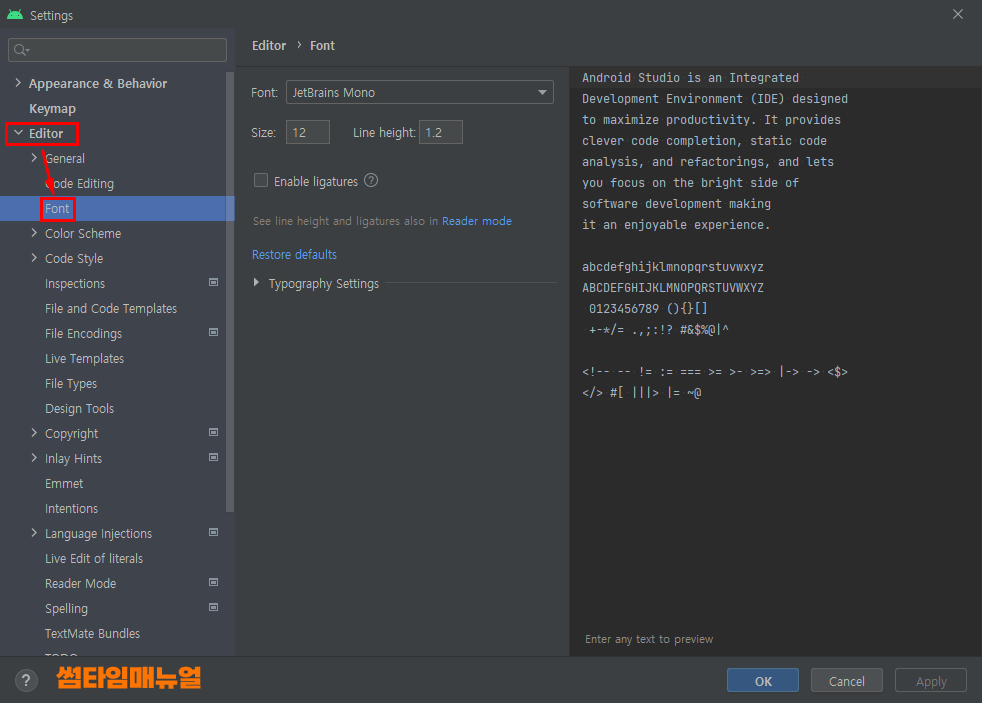Collapse the Editor tree node
982x703 pixels.
click(x=18, y=133)
